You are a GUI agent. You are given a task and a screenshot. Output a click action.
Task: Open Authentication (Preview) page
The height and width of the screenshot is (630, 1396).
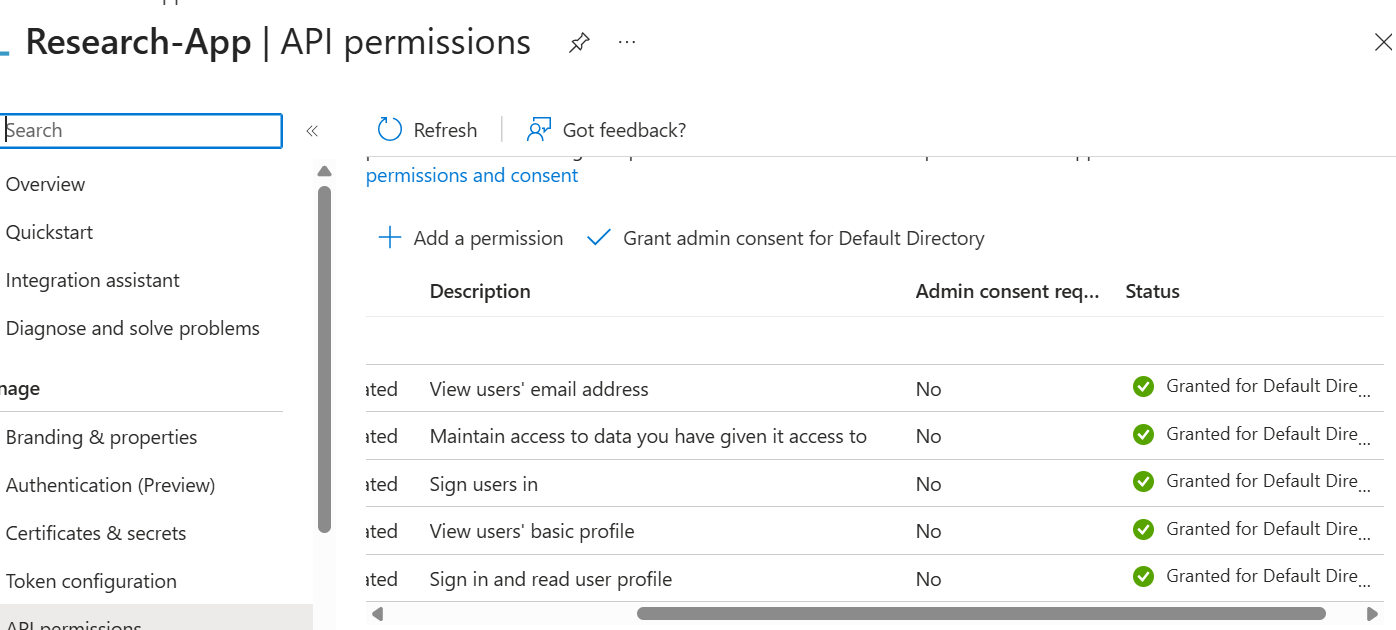tap(111, 485)
